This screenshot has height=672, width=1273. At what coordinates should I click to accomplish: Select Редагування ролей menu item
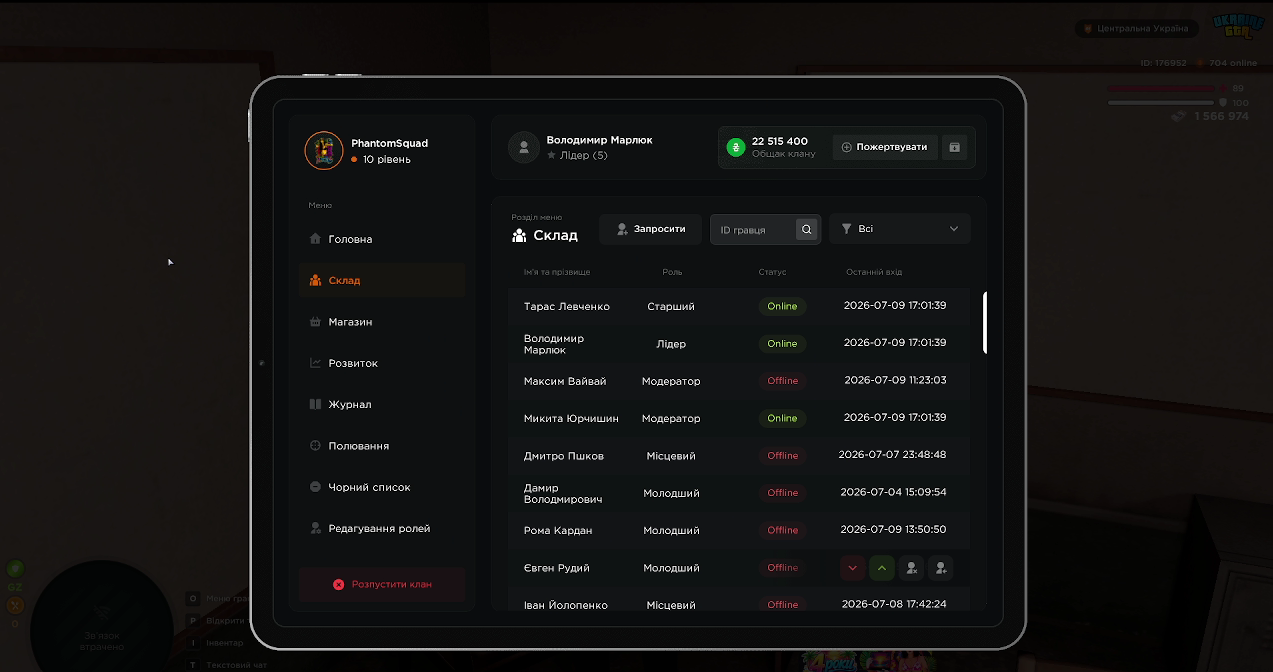pos(381,528)
